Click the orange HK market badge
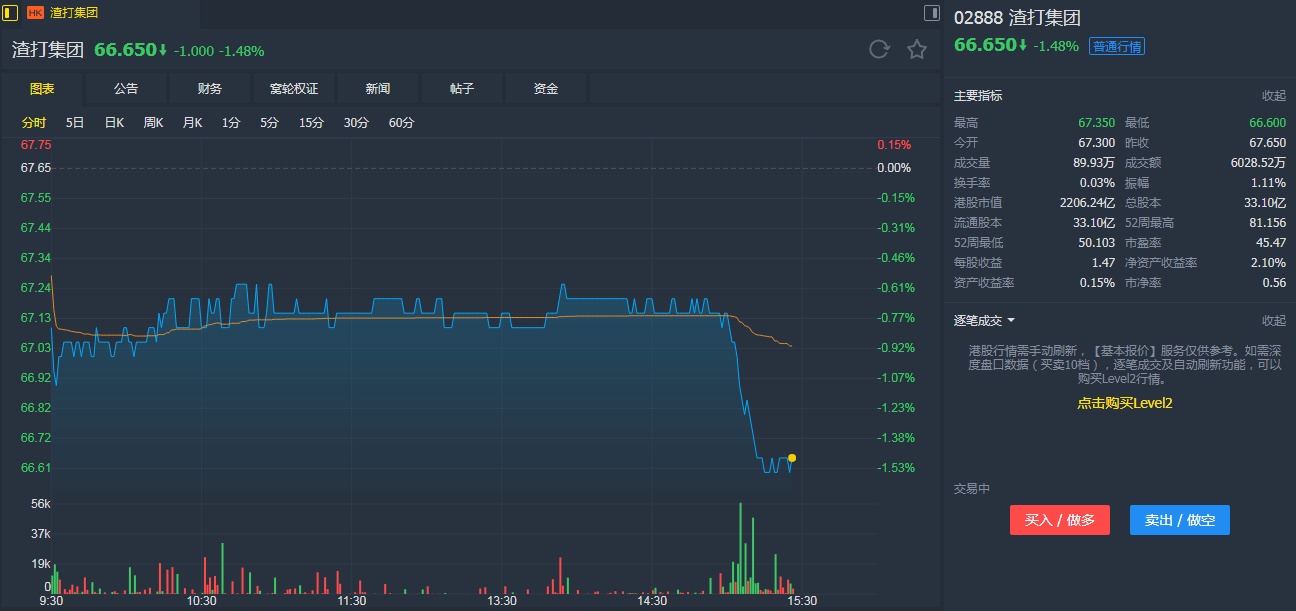1296x611 pixels. pos(35,13)
